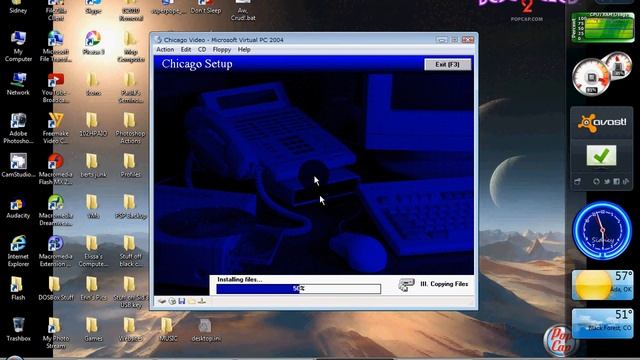Open the Adobe Photoshop shortcut
Image resolution: width=640 pixels, height=360 pixels.
point(18,129)
